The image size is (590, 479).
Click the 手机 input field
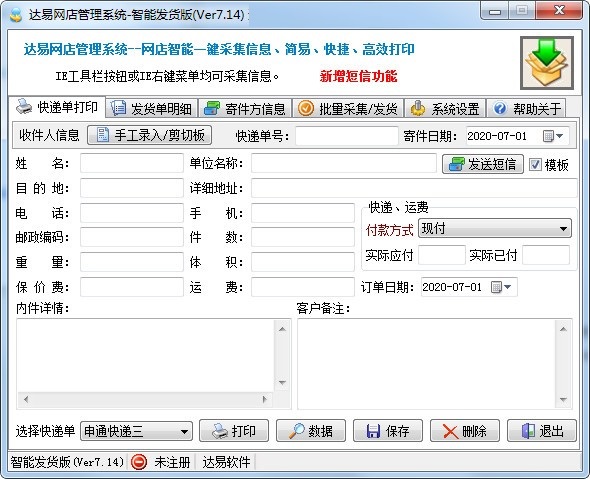[303, 213]
